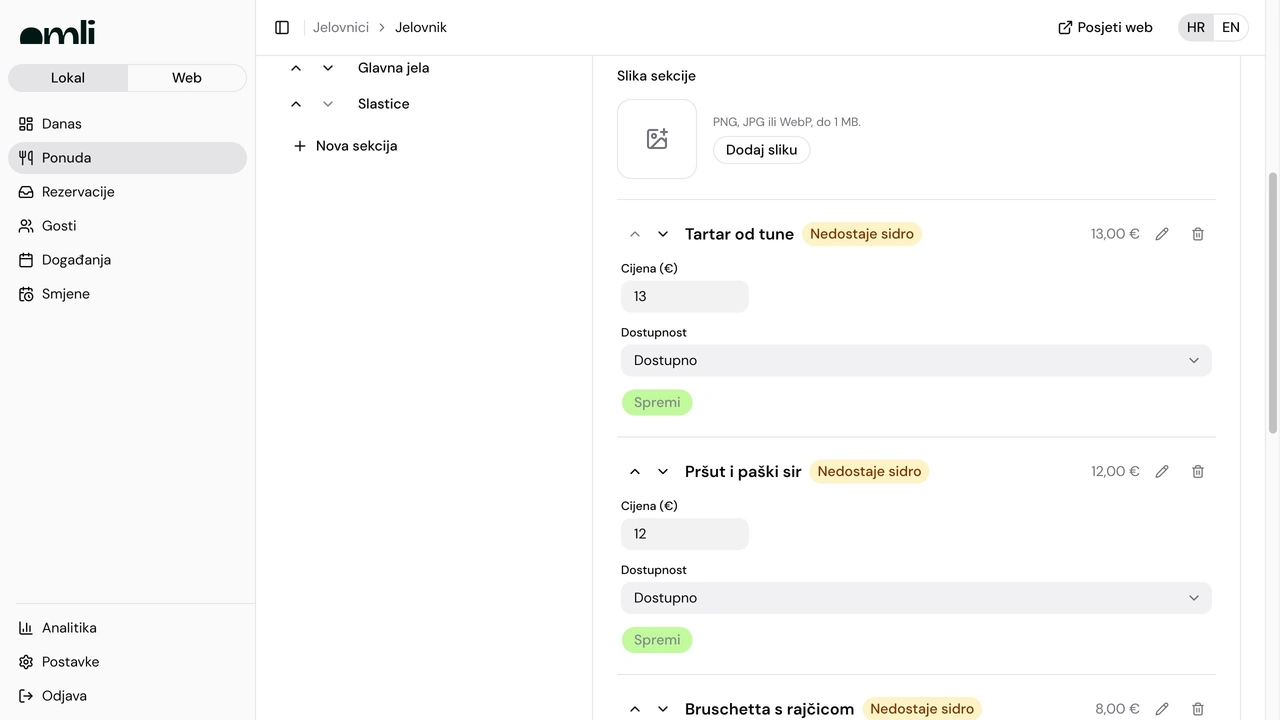
Task: Edit Pršut i paški sir pencil icon
Action: (x=1162, y=472)
